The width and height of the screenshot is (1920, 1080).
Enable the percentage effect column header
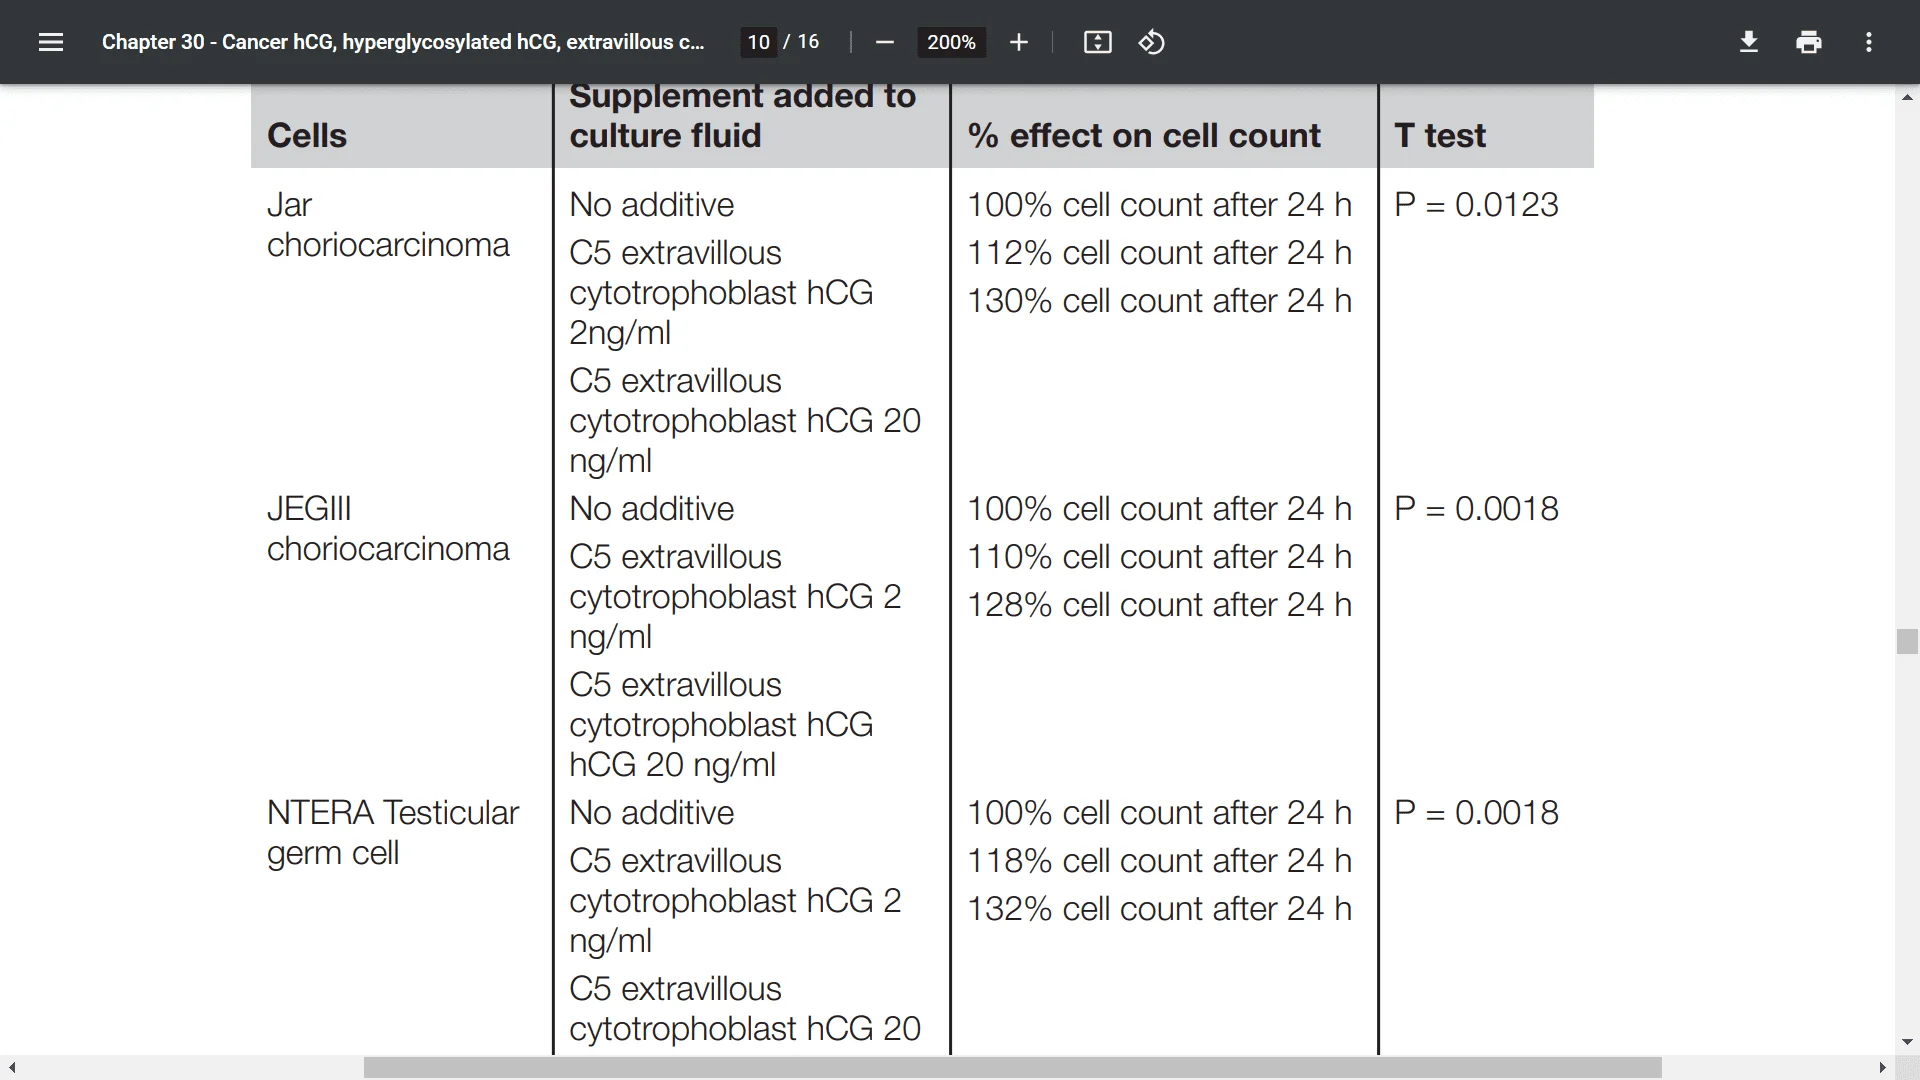click(1143, 135)
